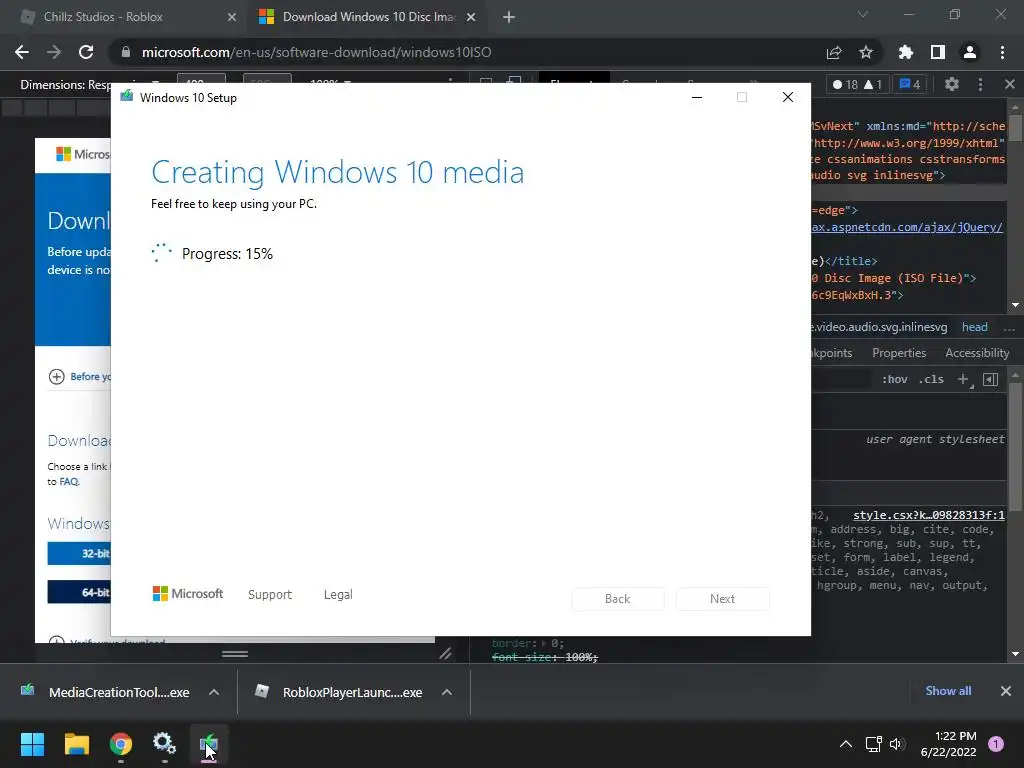Open DevTools more options menu

coord(980,84)
